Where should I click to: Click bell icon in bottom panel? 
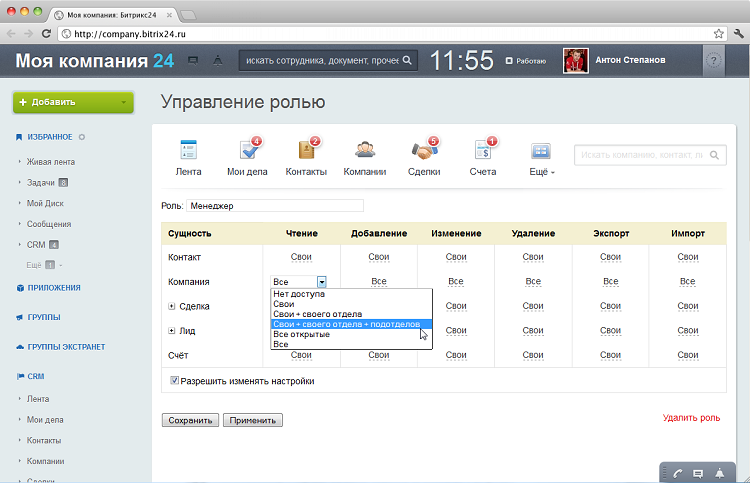(x=719, y=473)
